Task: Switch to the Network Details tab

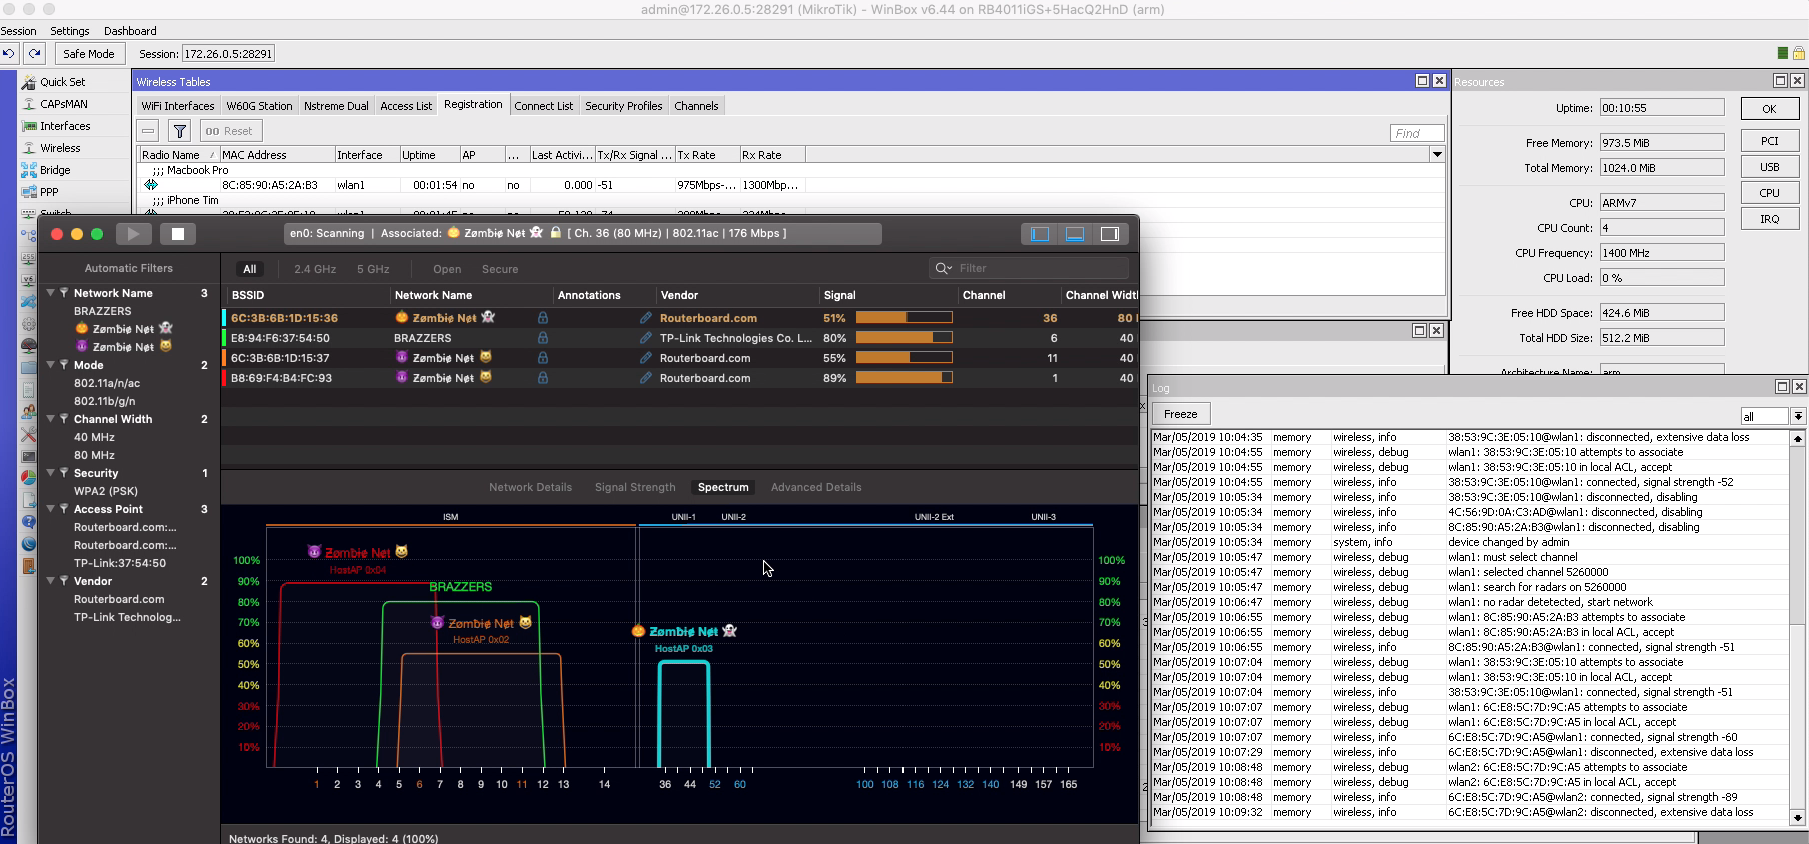Action: [x=530, y=487]
